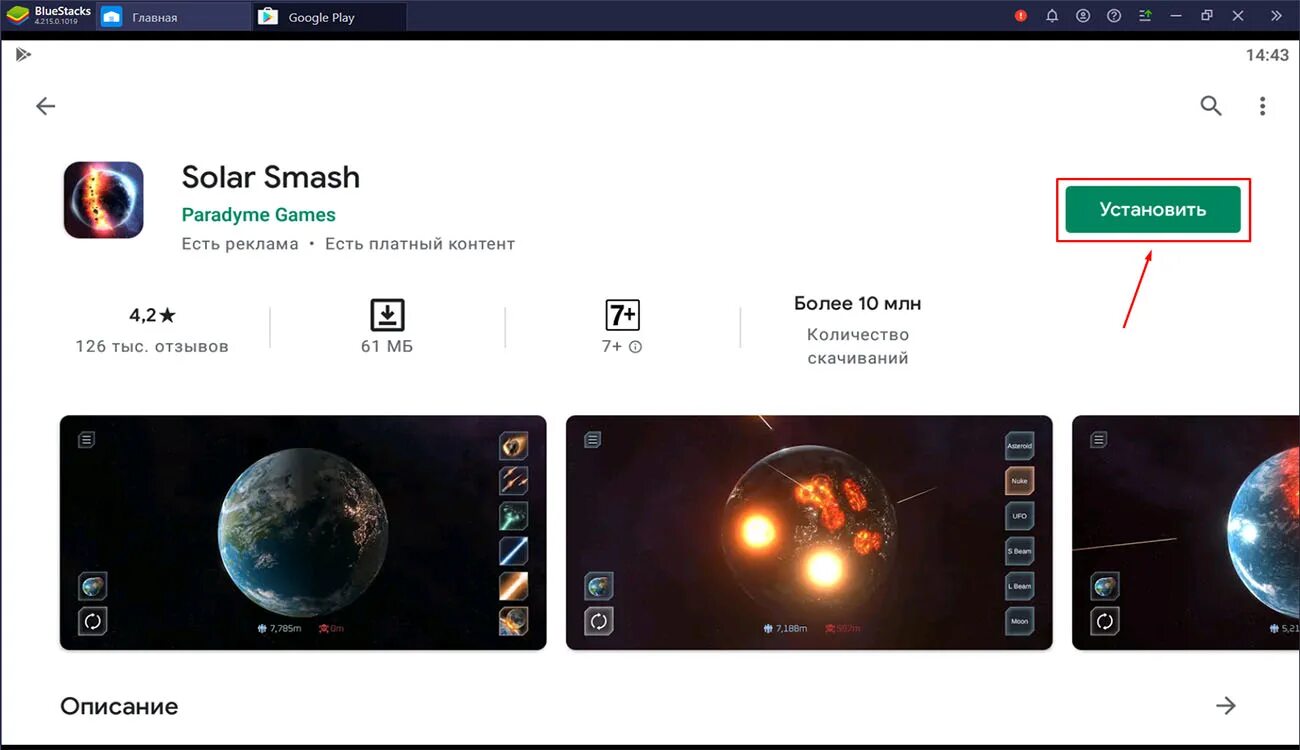Click the BlueStacks logo
This screenshot has width=1300, height=750.
click(17, 16)
